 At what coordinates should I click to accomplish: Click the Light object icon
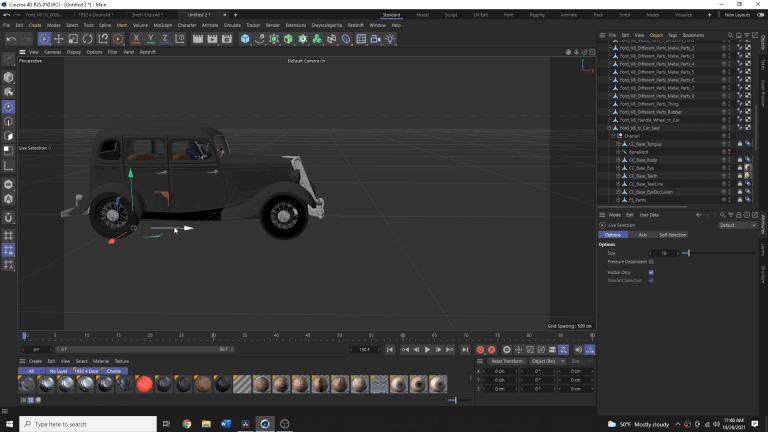390,39
